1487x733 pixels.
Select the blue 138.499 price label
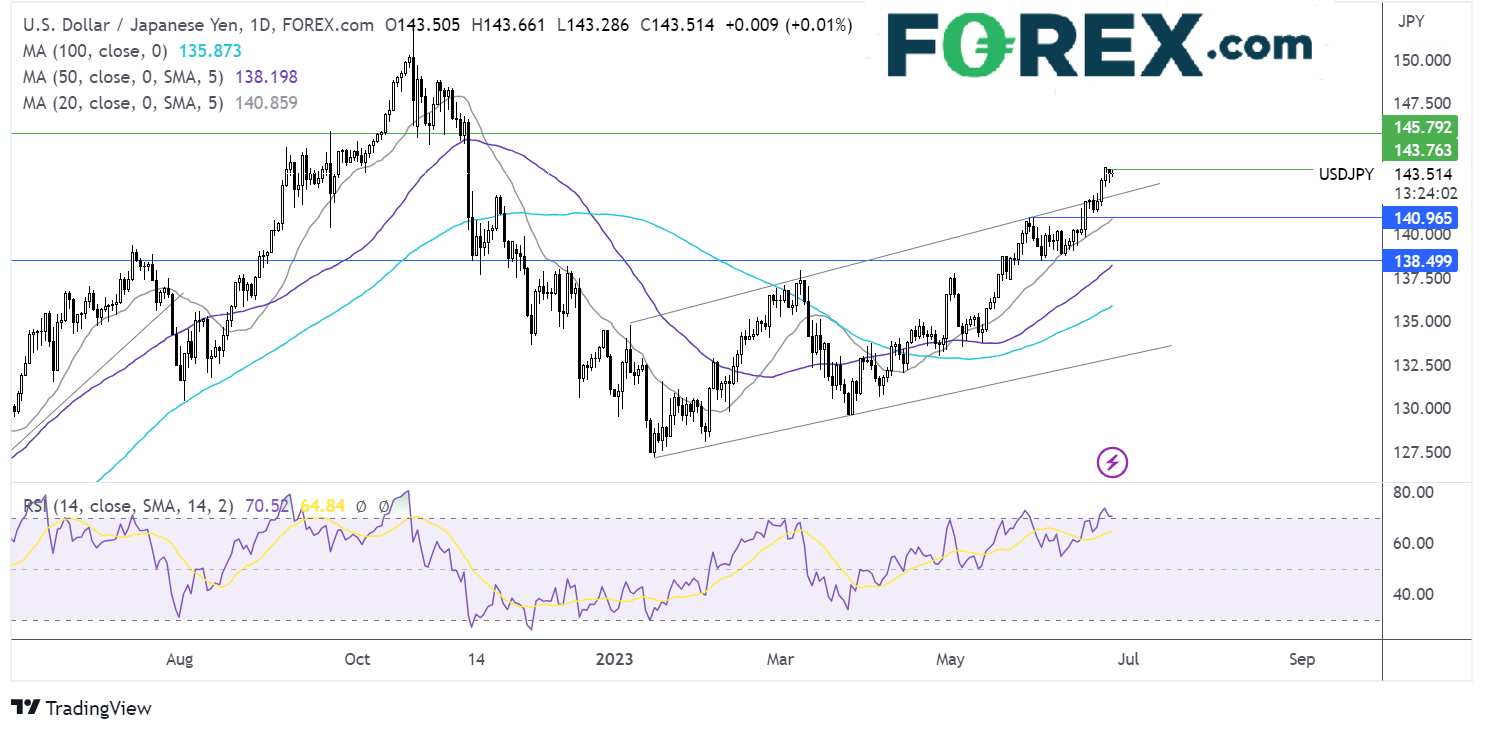pos(1421,260)
